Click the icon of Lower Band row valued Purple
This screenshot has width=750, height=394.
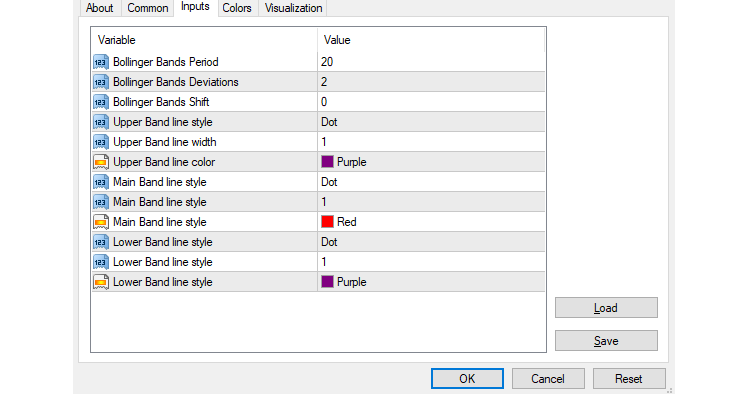pos(101,283)
